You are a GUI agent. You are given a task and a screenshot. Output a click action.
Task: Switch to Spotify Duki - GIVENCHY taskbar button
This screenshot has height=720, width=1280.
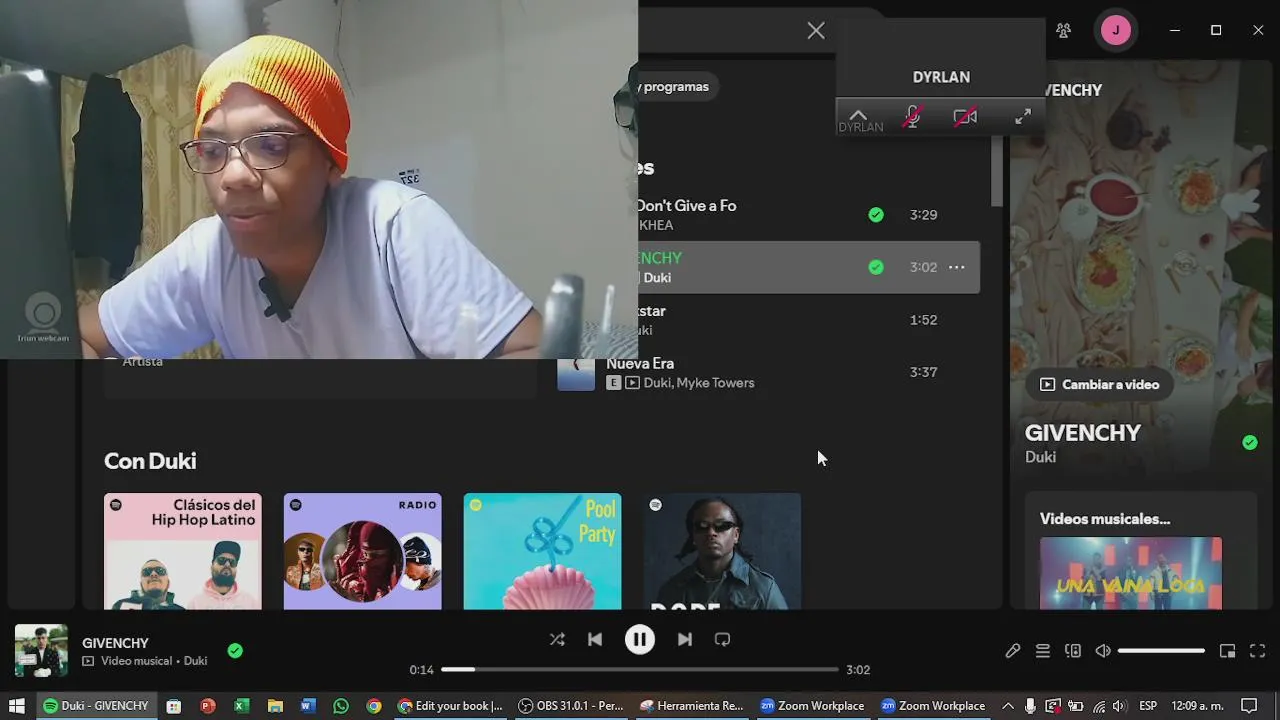96,706
